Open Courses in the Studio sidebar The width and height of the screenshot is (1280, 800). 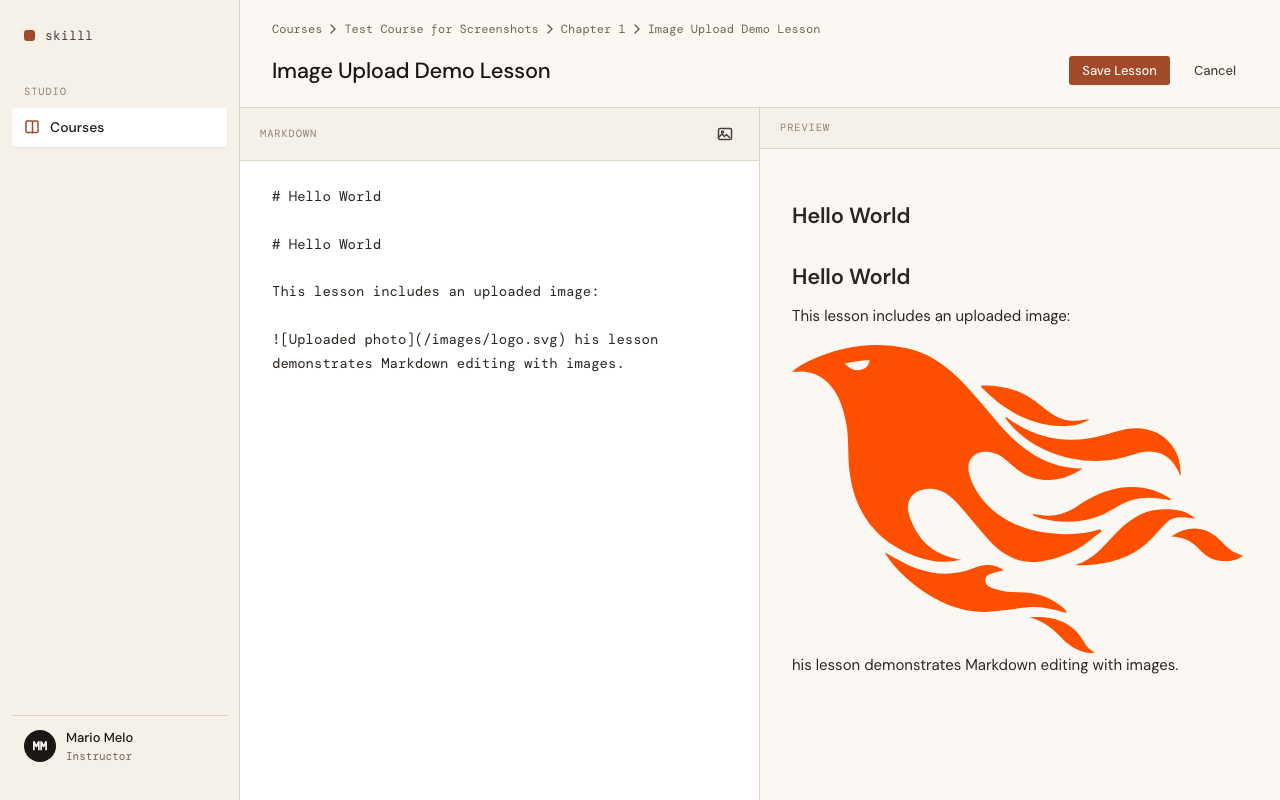tap(119, 127)
